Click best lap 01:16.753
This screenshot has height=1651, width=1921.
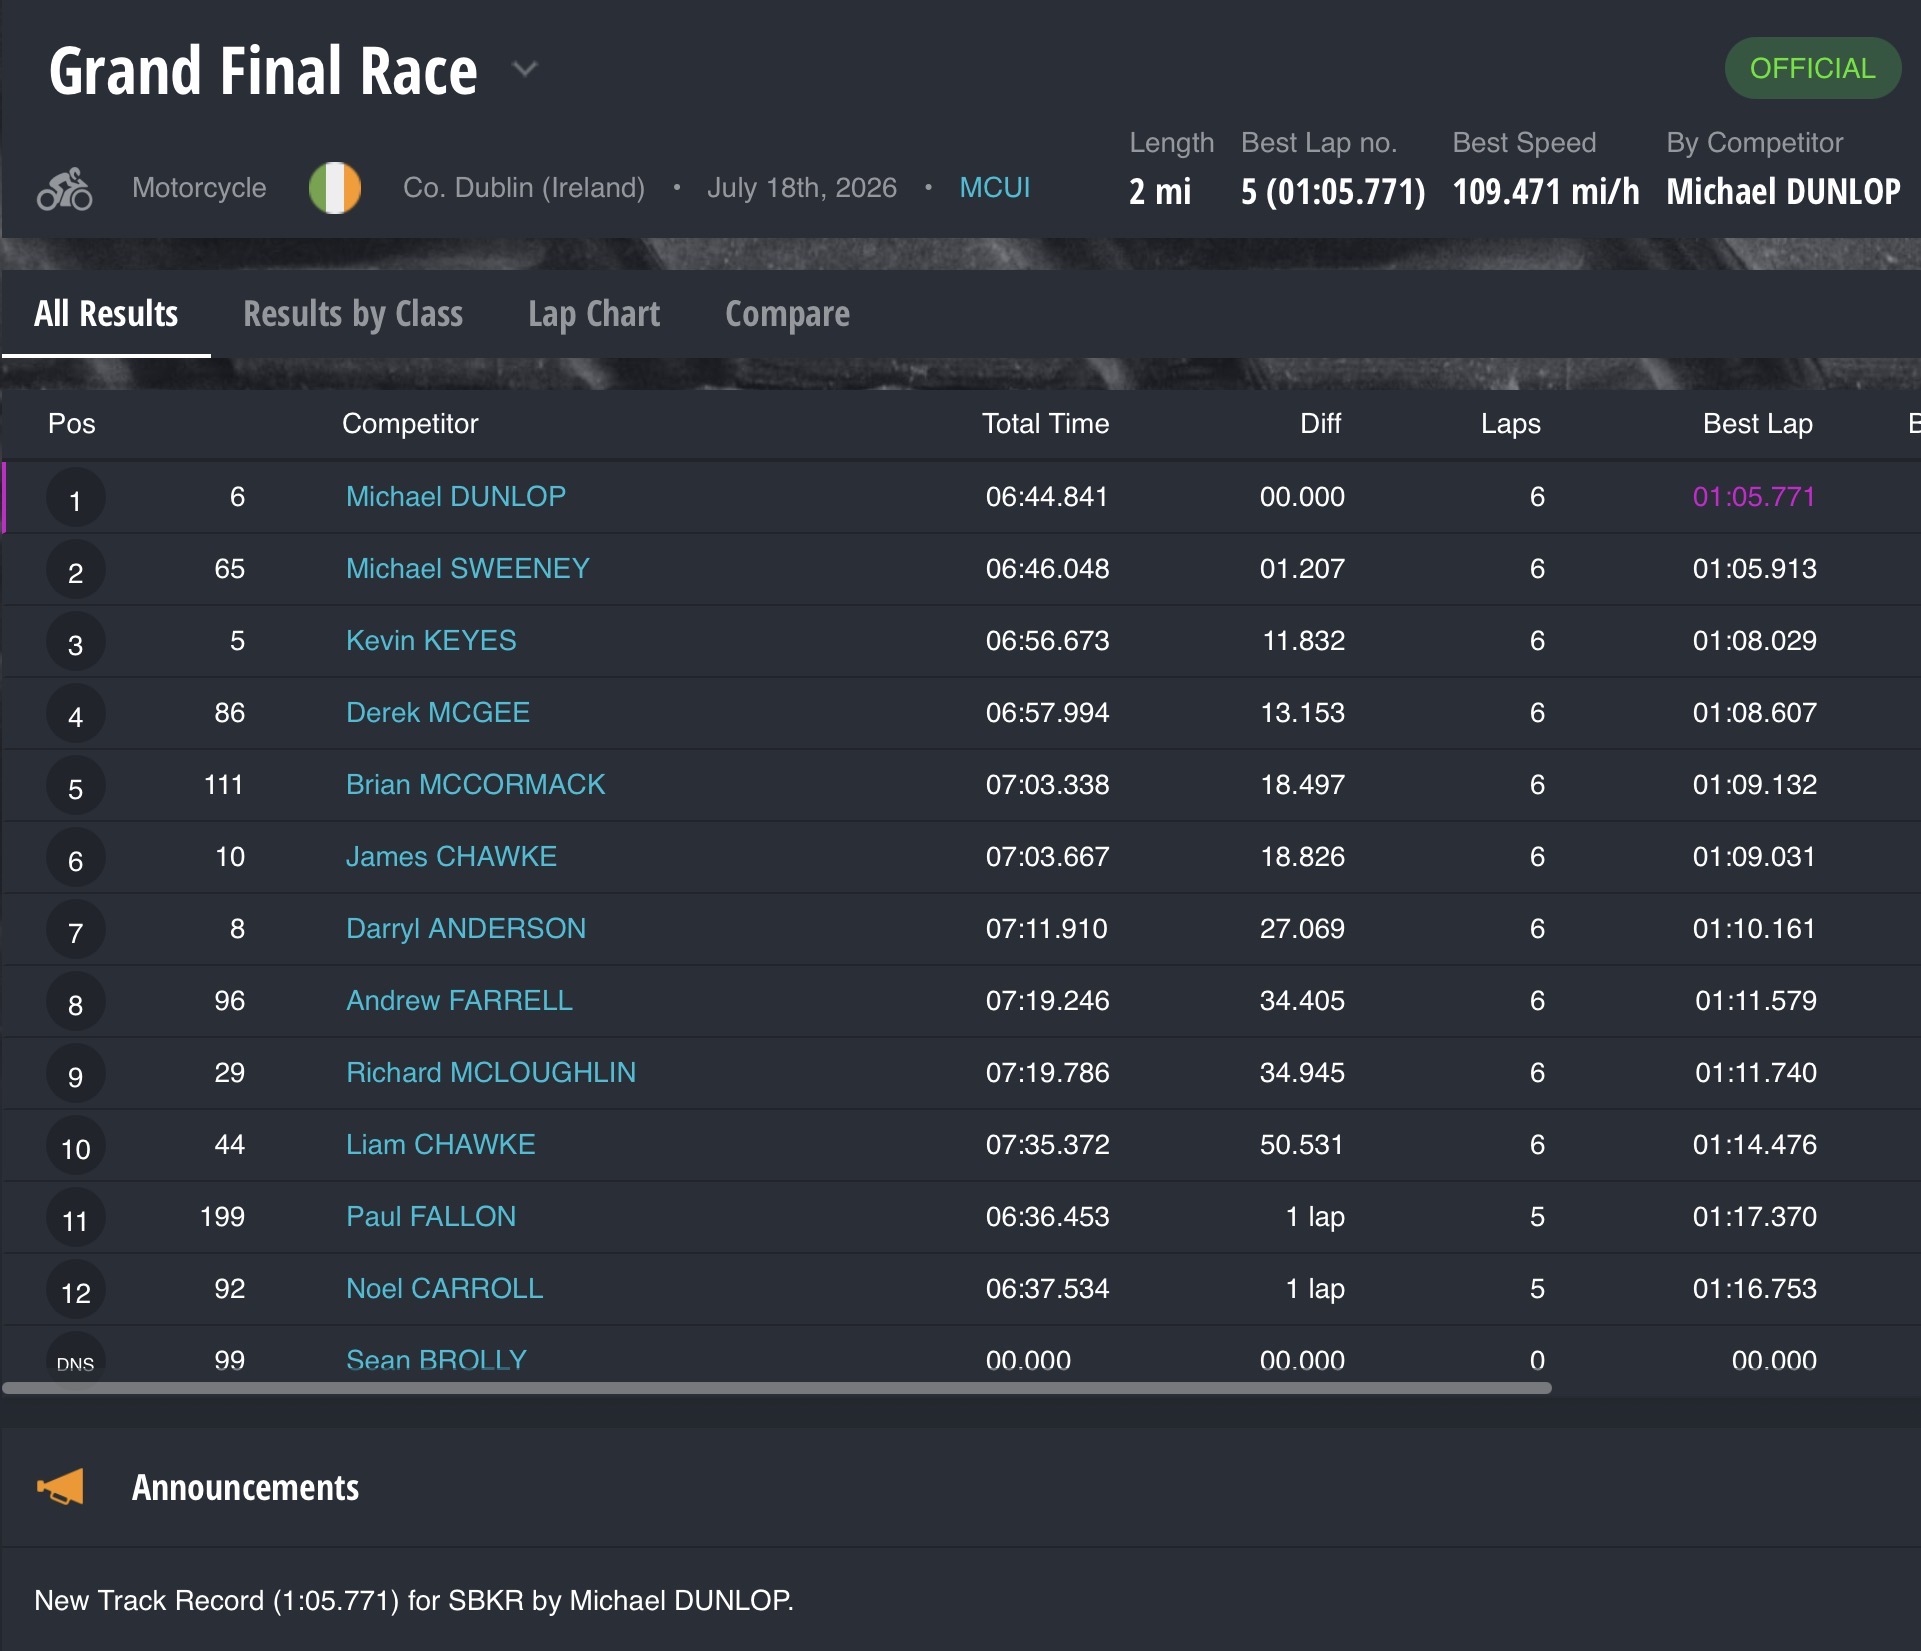point(1754,1288)
